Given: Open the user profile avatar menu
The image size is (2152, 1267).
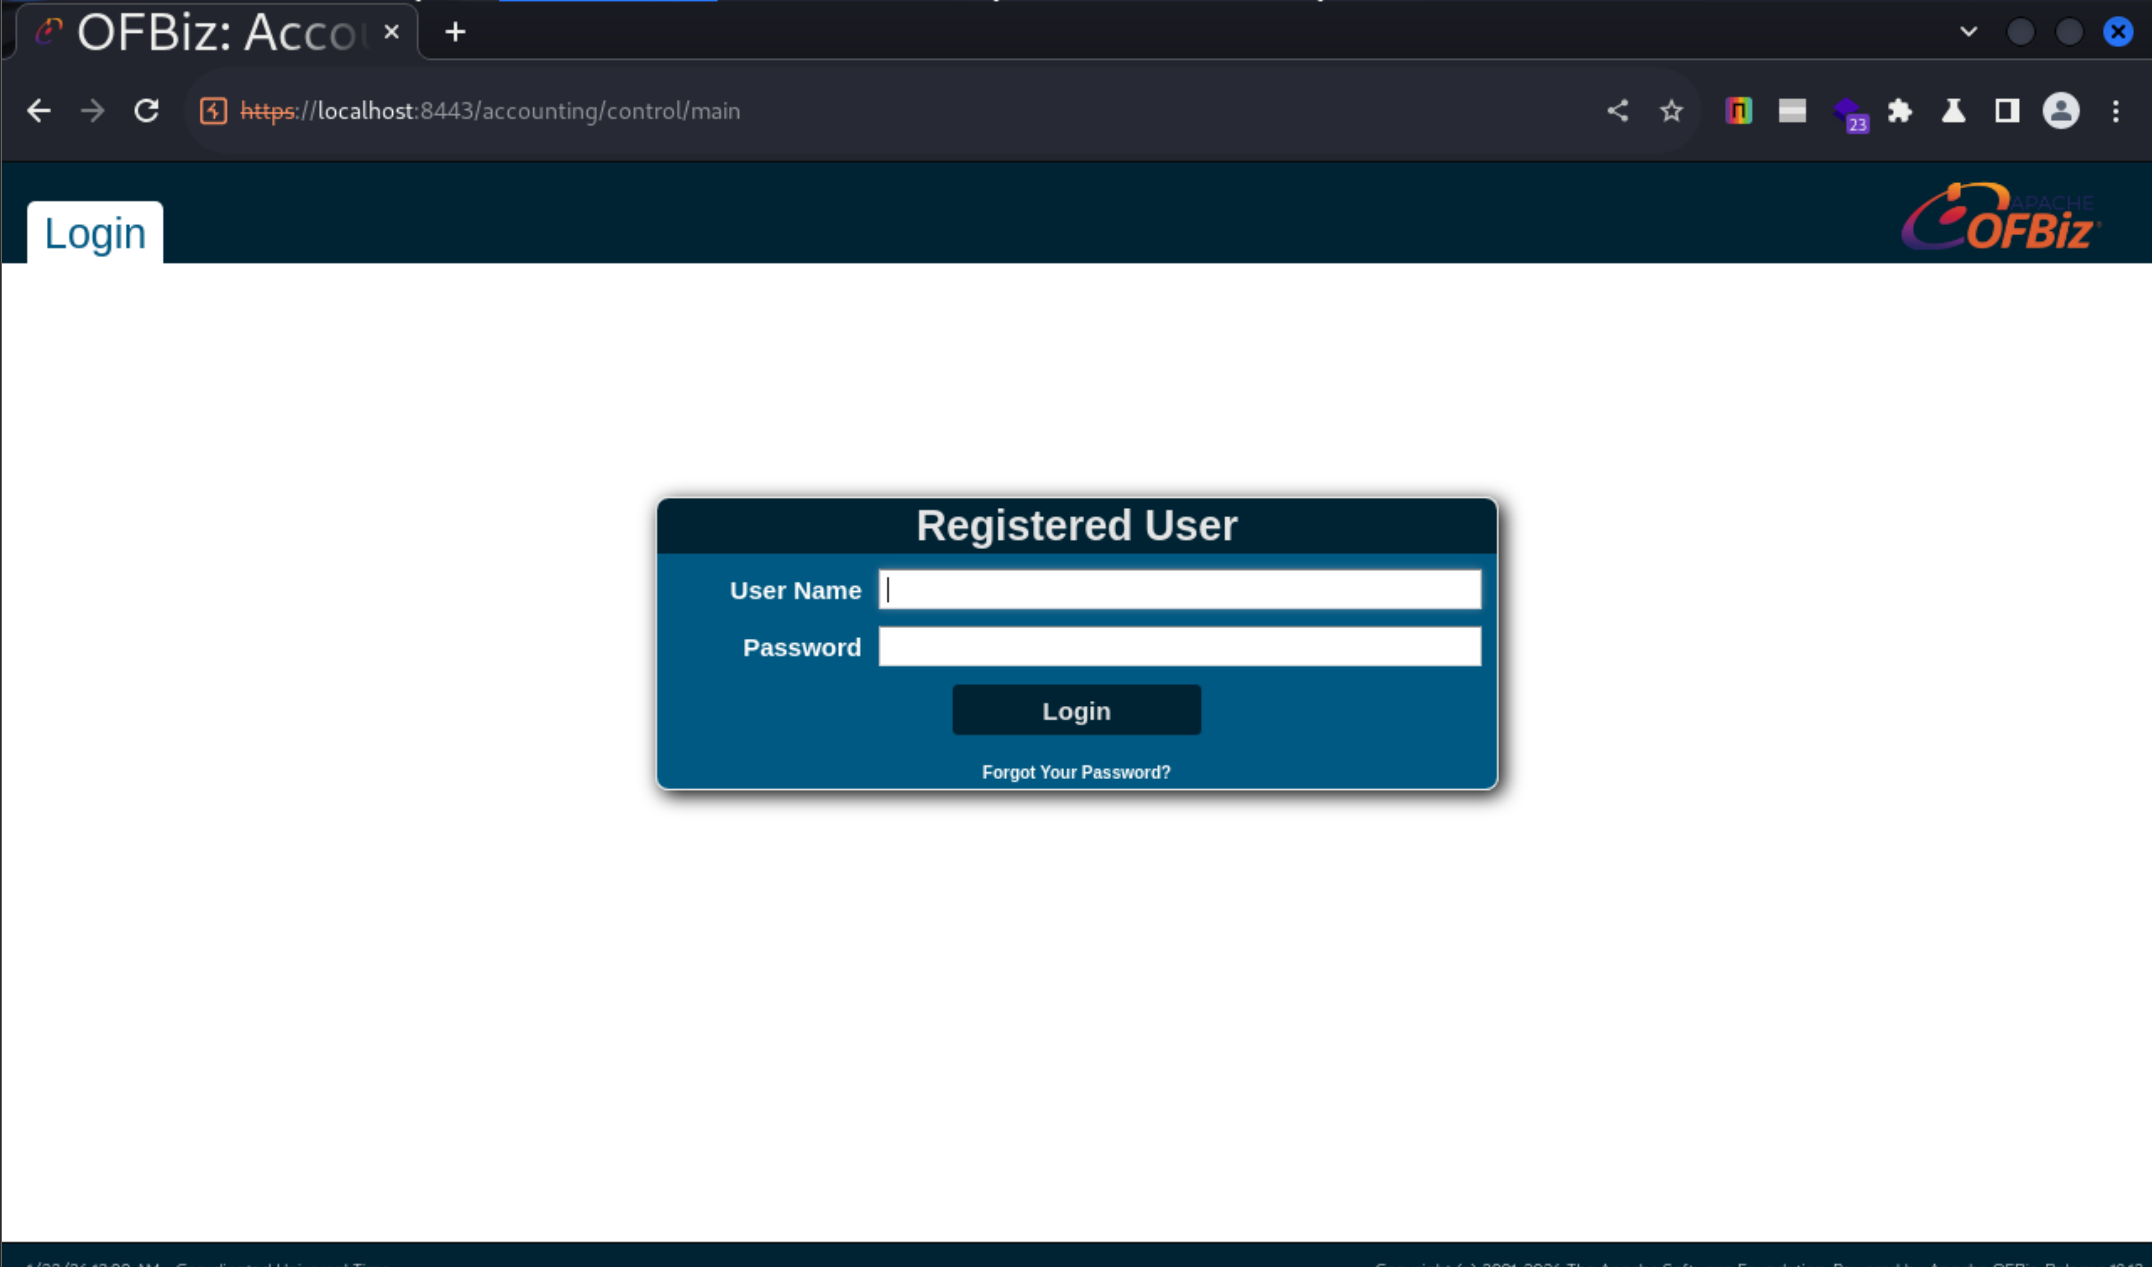Looking at the screenshot, I should [x=2060, y=111].
